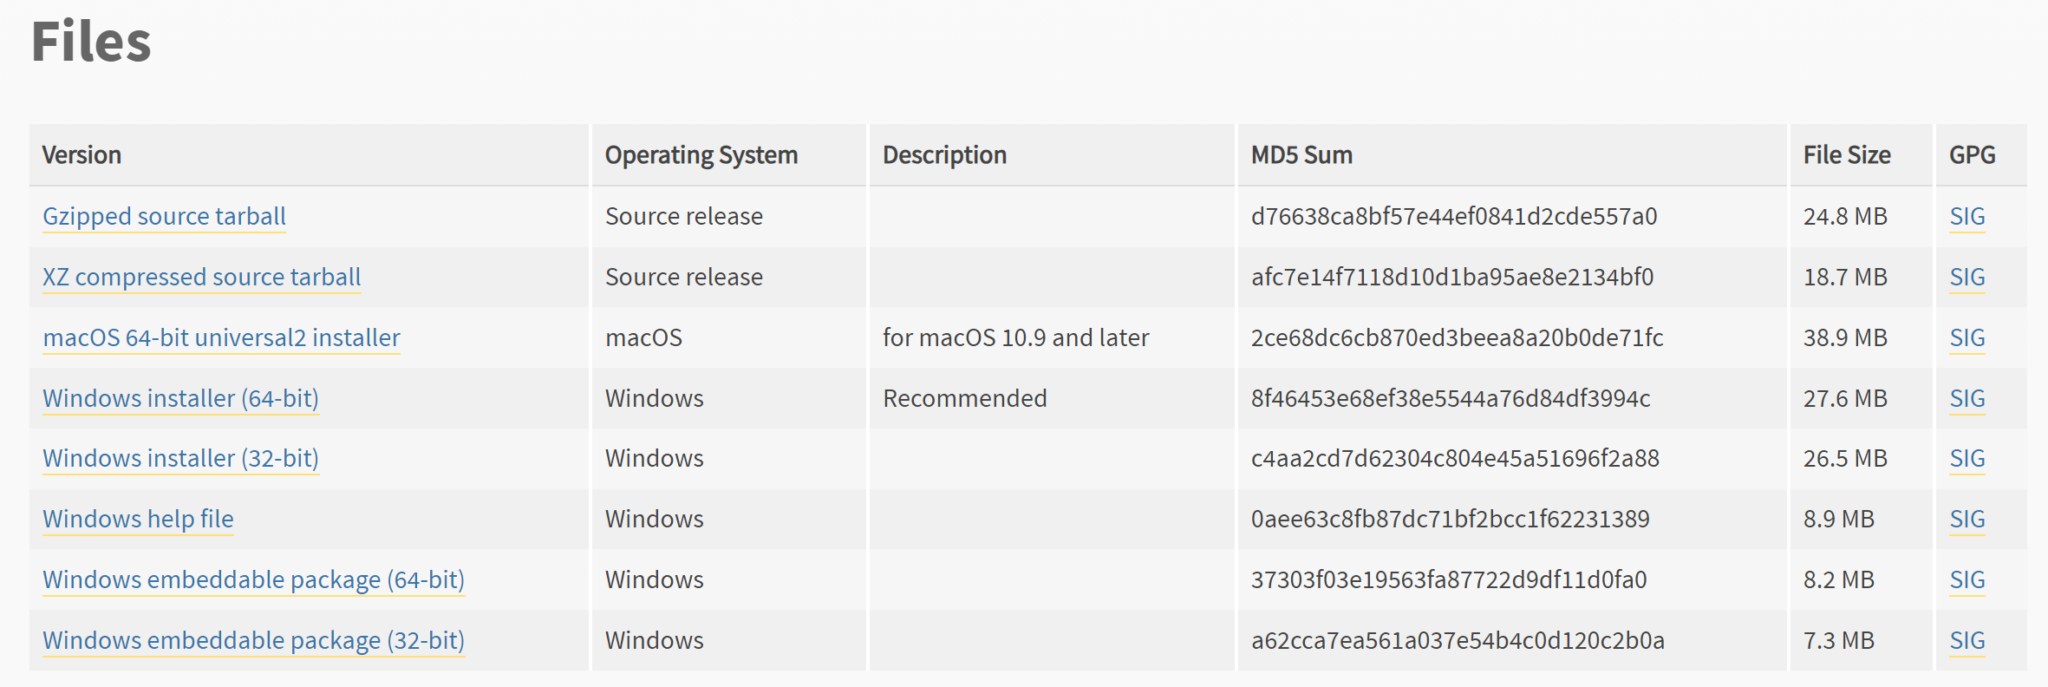Click SIG link for Windows installer (32-bit)
The width and height of the screenshot is (2048, 687).
1967,458
